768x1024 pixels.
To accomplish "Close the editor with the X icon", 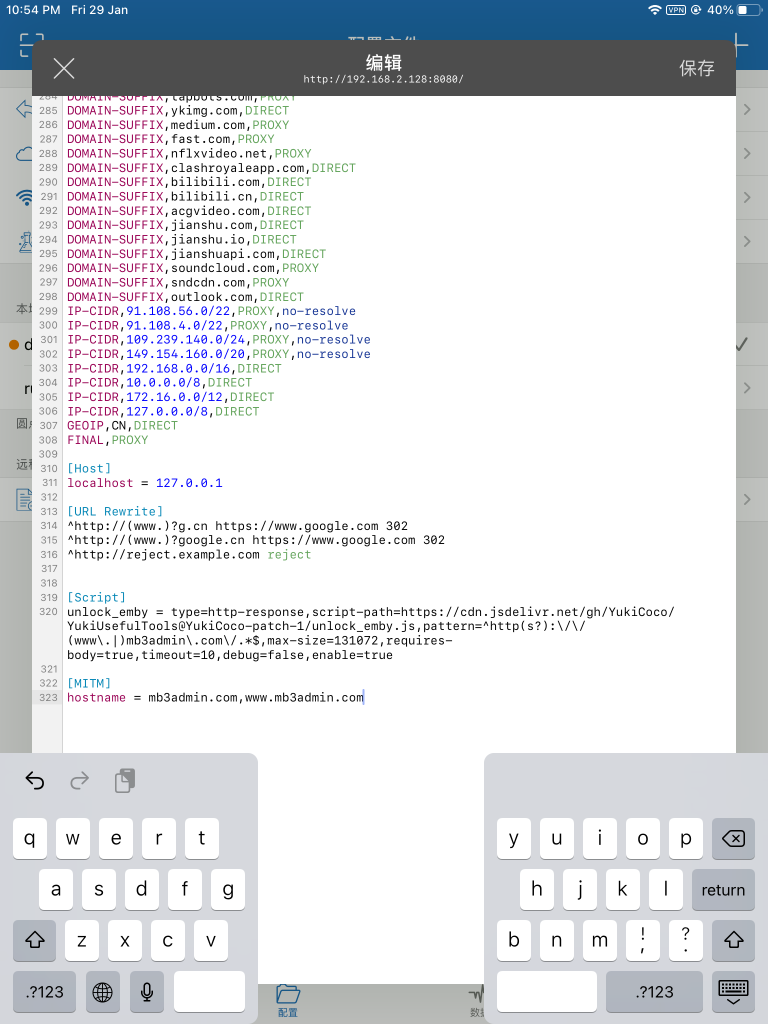I will [x=64, y=68].
